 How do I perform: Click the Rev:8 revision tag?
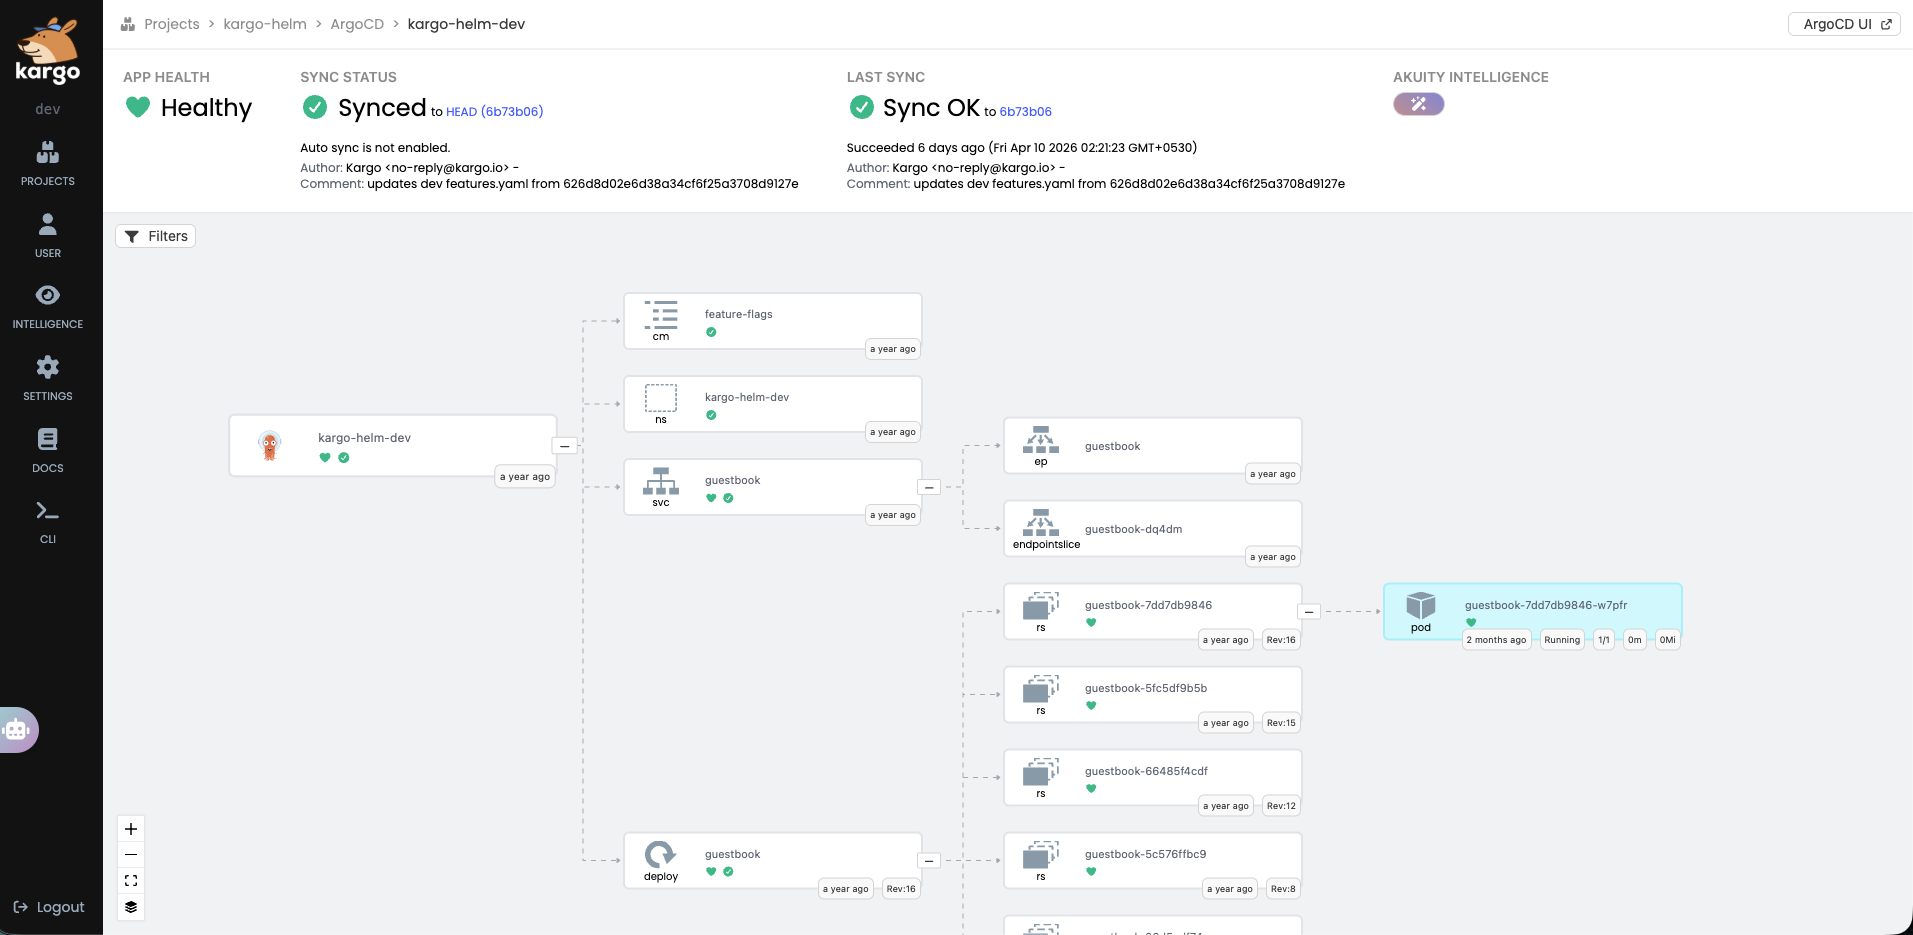tap(1283, 889)
